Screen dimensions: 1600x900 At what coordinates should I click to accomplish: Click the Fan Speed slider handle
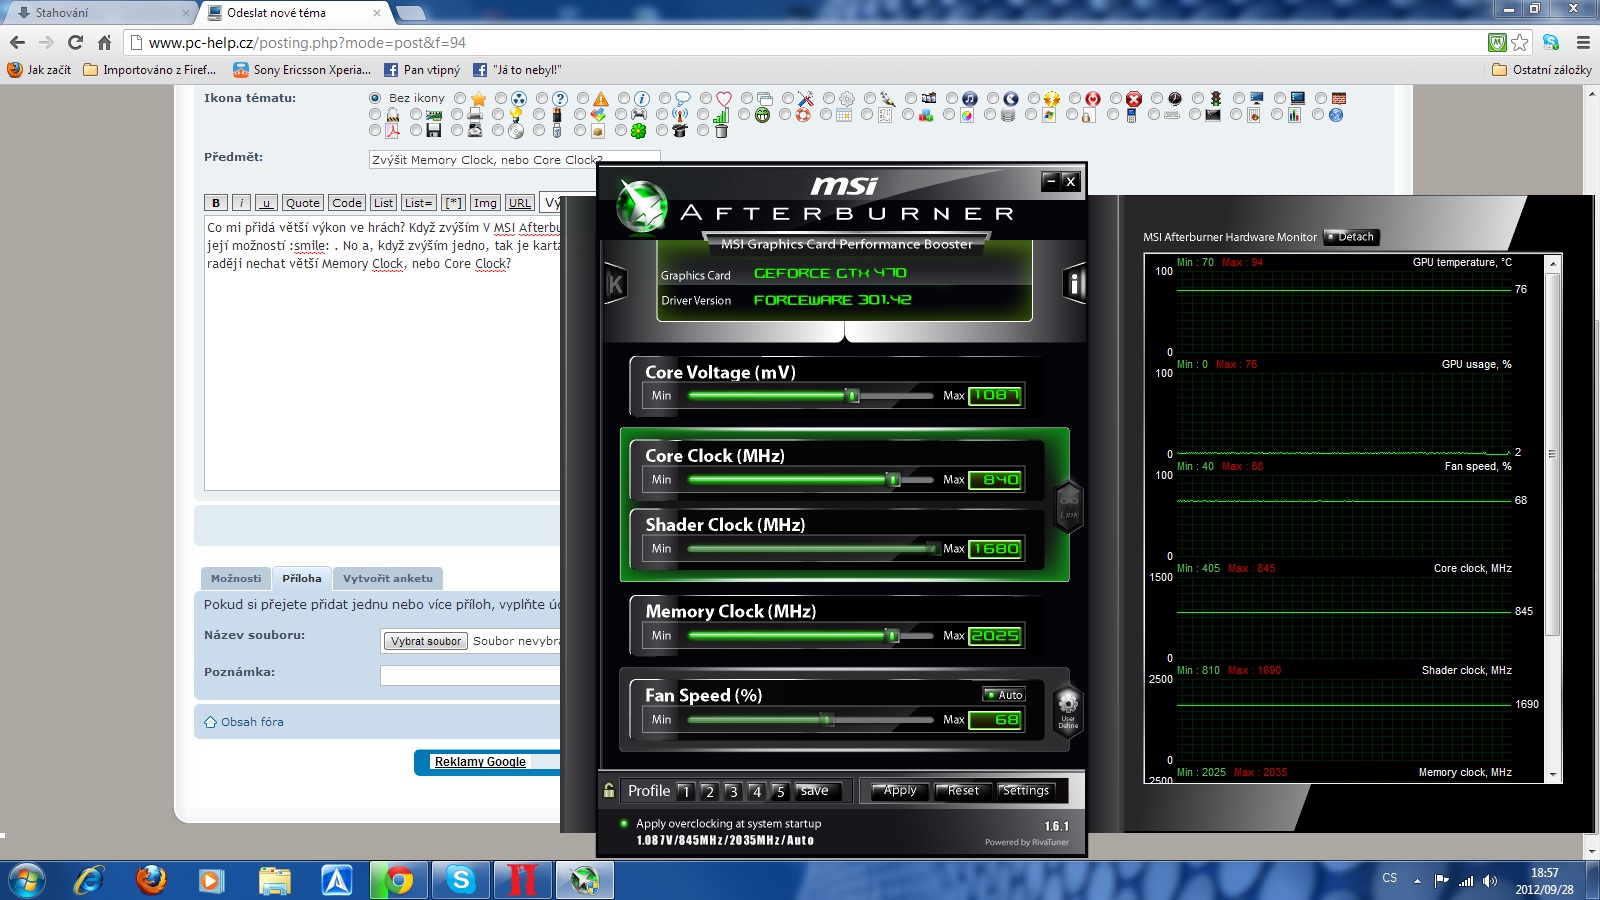[x=827, y=720]
